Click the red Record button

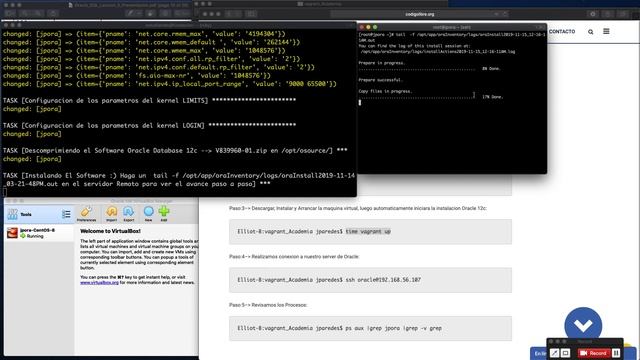pos(593,353)
